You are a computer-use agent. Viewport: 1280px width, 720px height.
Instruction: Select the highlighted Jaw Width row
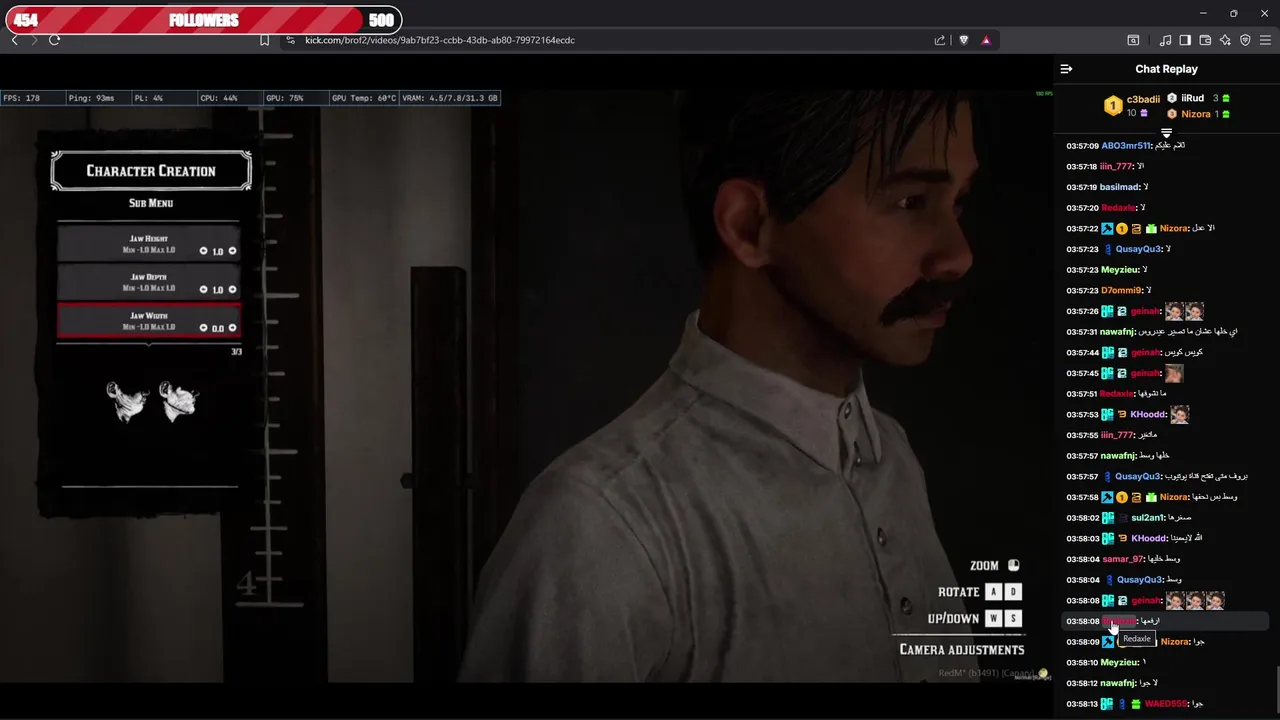tap(149, 321)
